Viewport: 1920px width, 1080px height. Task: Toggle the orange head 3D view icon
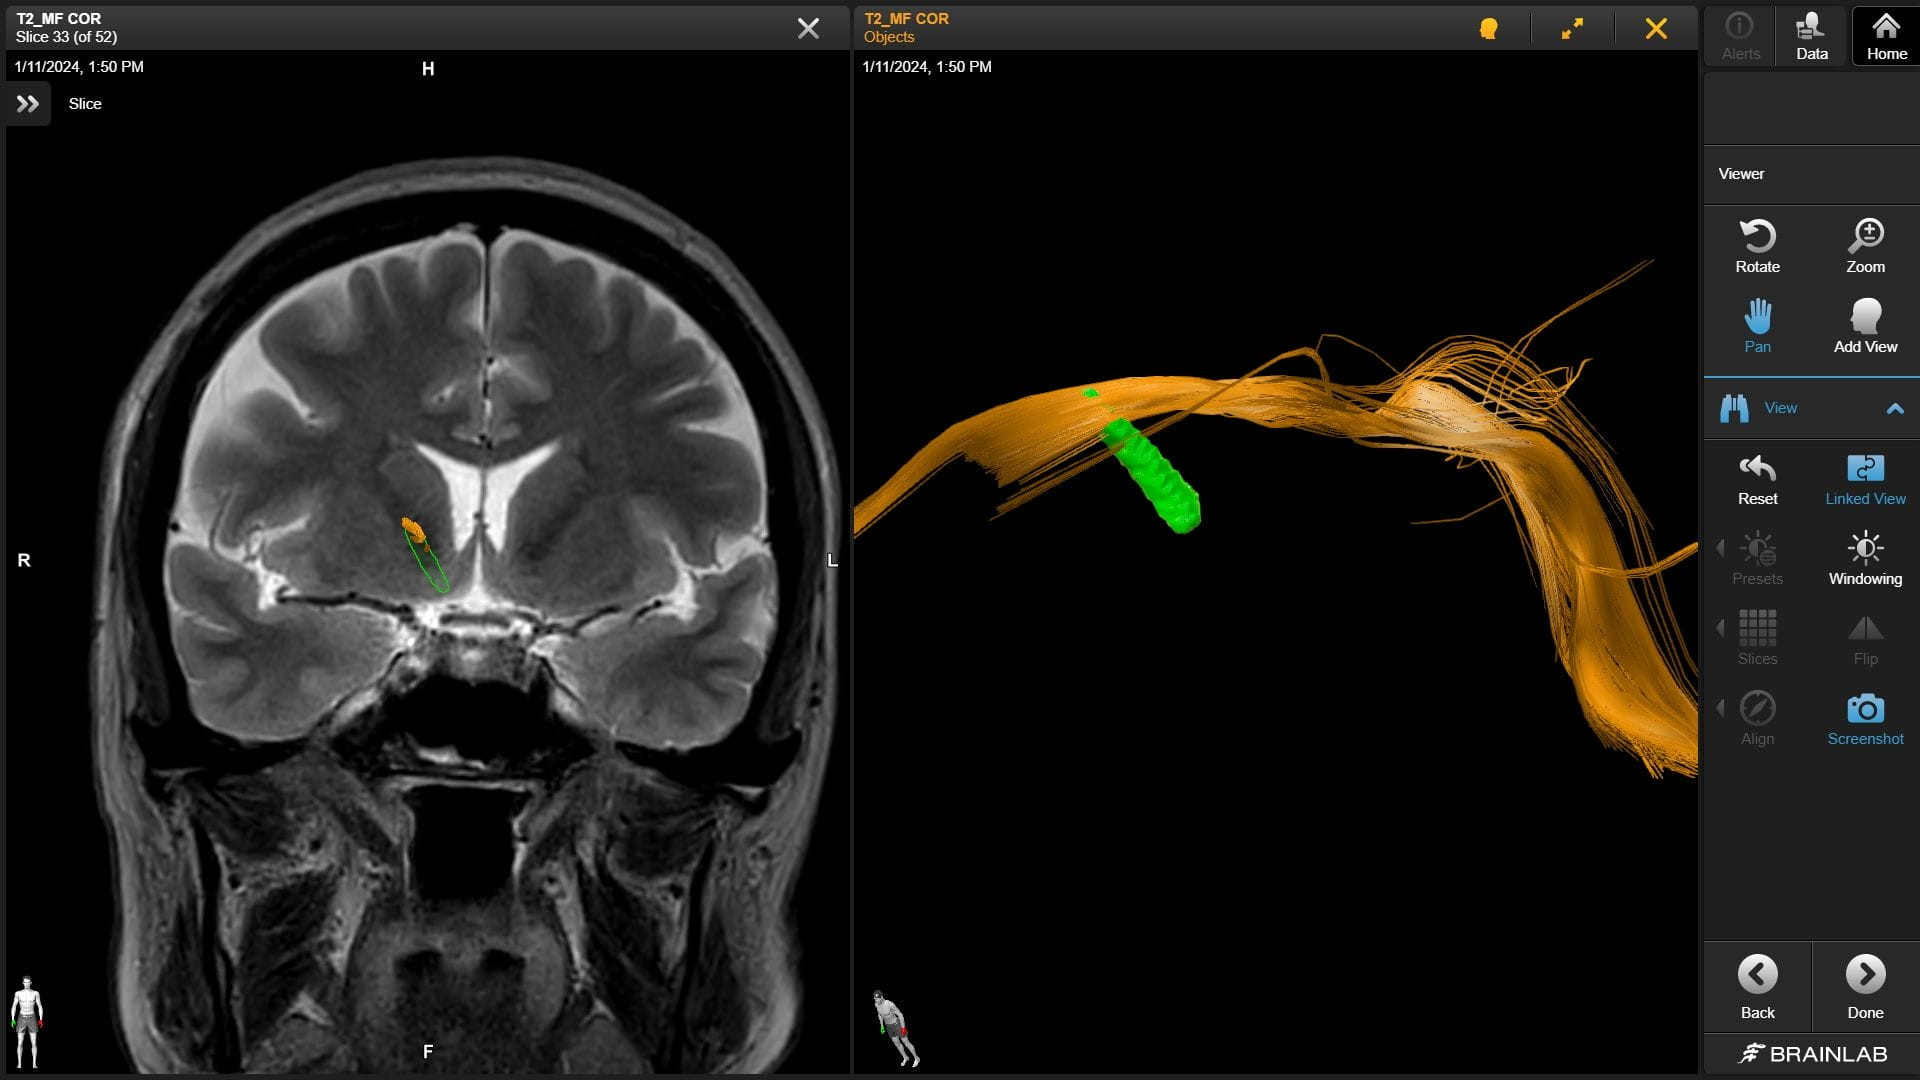click(1488, 29)
